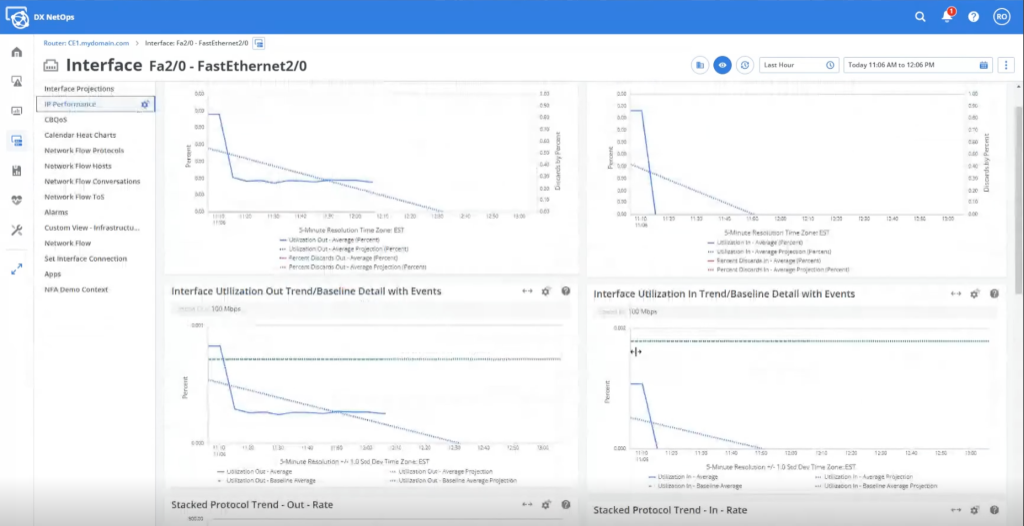This screenshot has height=526, width=1024.
Task: Toggle width of Stacked Protocol Trend Out panel
Action: tap(526, 505)
